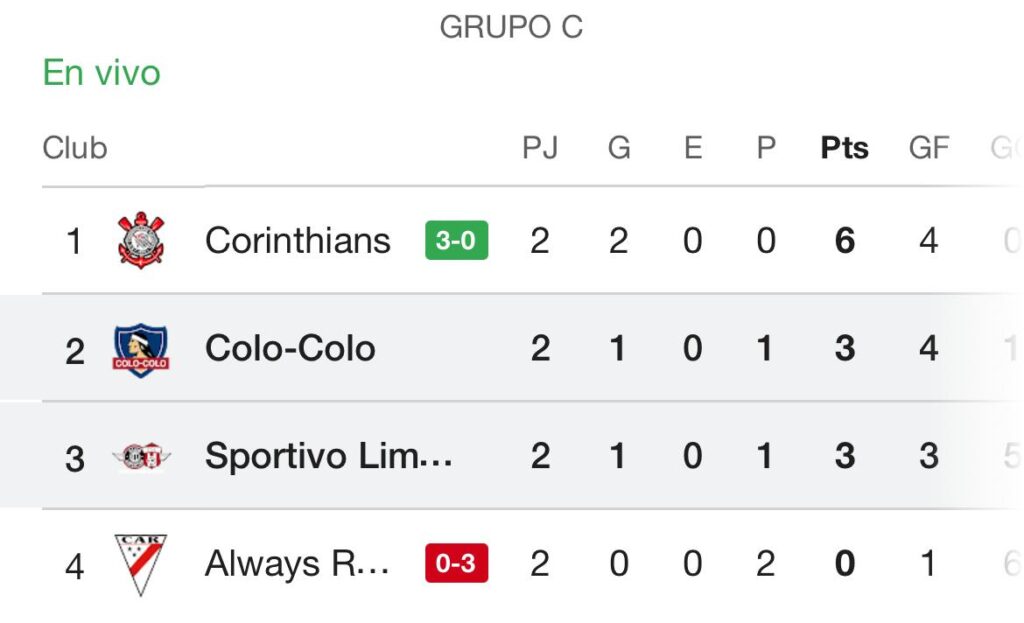
Task: Open the Sportivo Lim… team row
Action: click(x=512, y=455)
